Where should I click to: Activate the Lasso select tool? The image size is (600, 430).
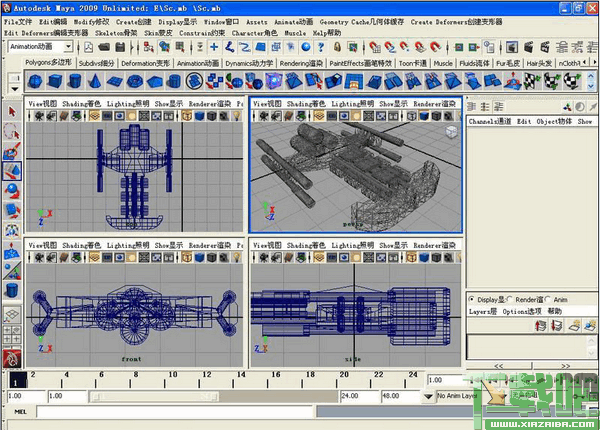[x=12, y=132]
